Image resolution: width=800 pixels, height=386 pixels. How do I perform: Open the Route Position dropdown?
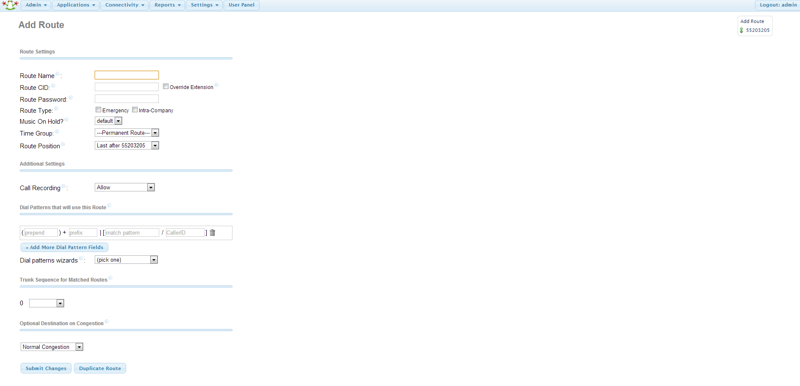pos(127,146)
